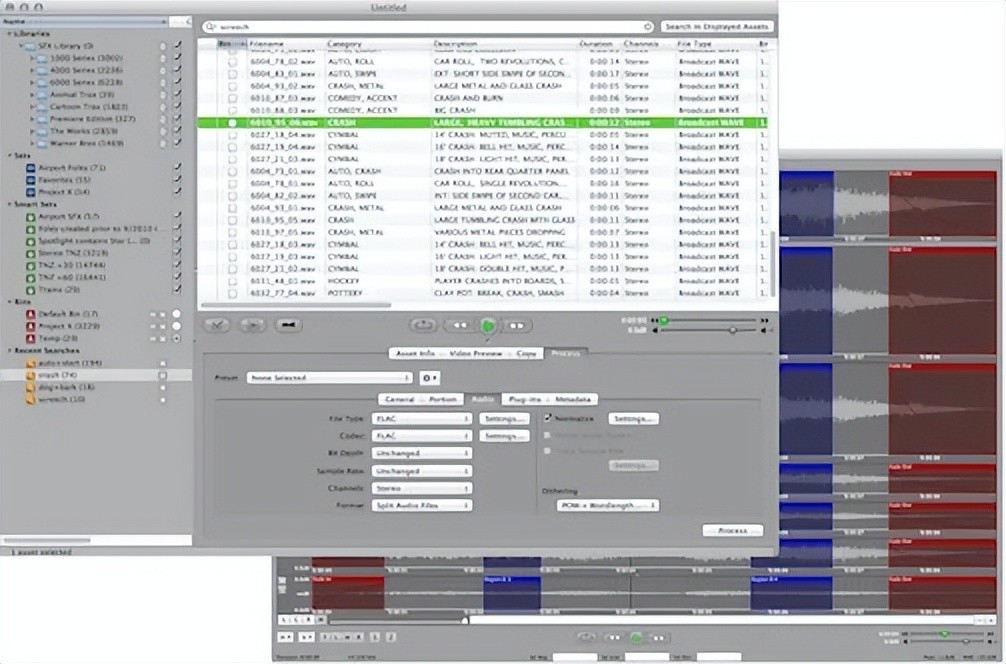The image size is (1006, 664).
Task: Click the smash recent search folder icon
Action: 30,375
